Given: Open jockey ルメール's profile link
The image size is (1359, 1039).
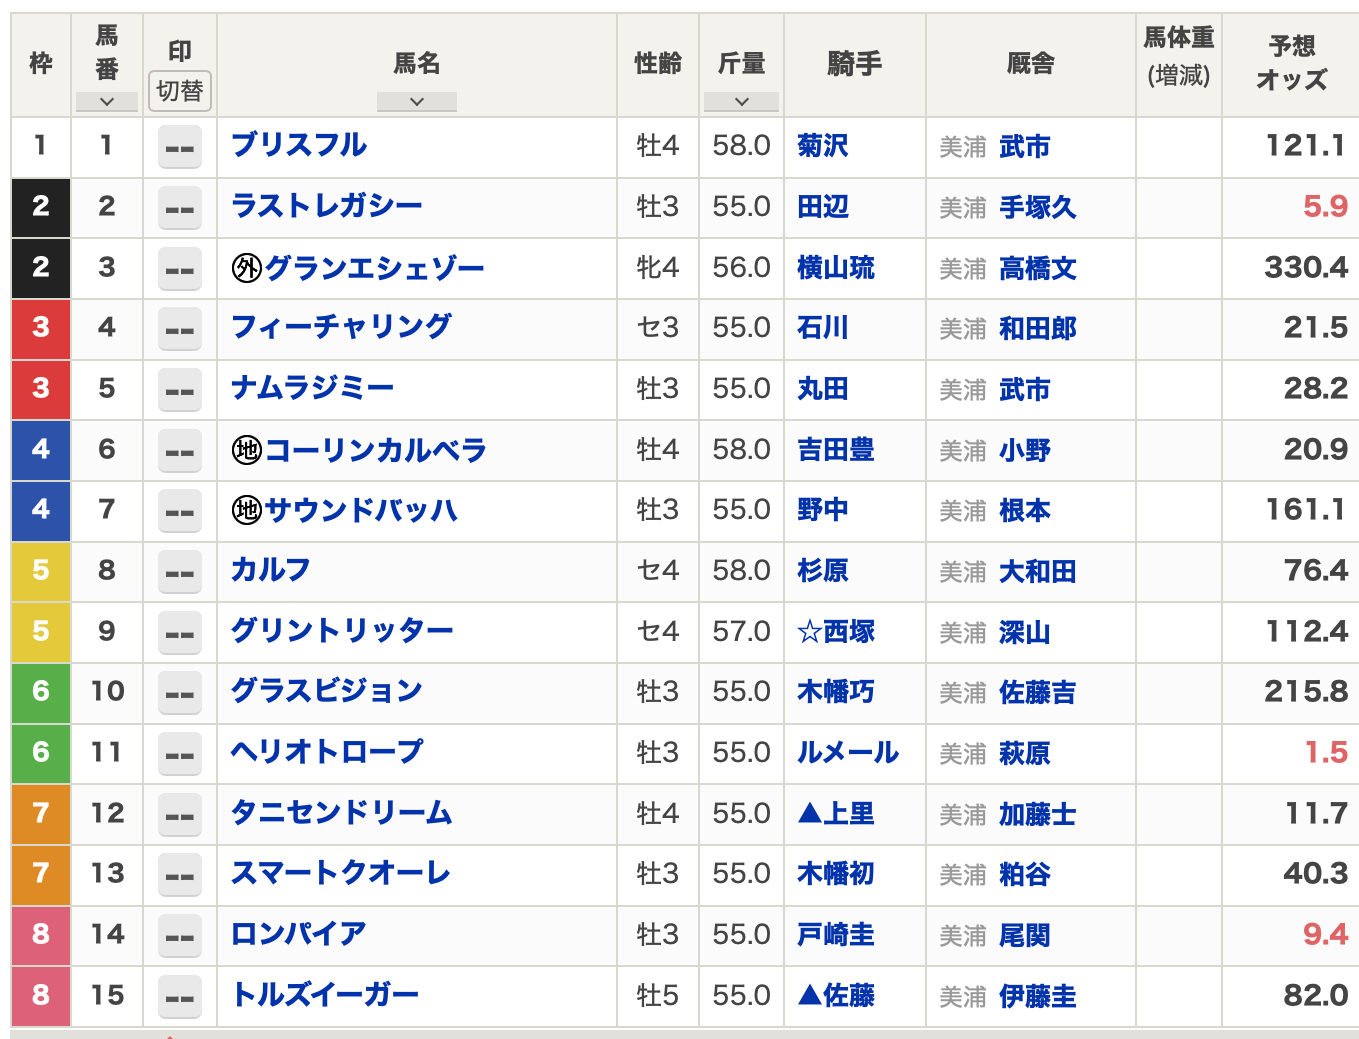Looking at the screenshot, I should pyautogui.click(x=847, y=753).
